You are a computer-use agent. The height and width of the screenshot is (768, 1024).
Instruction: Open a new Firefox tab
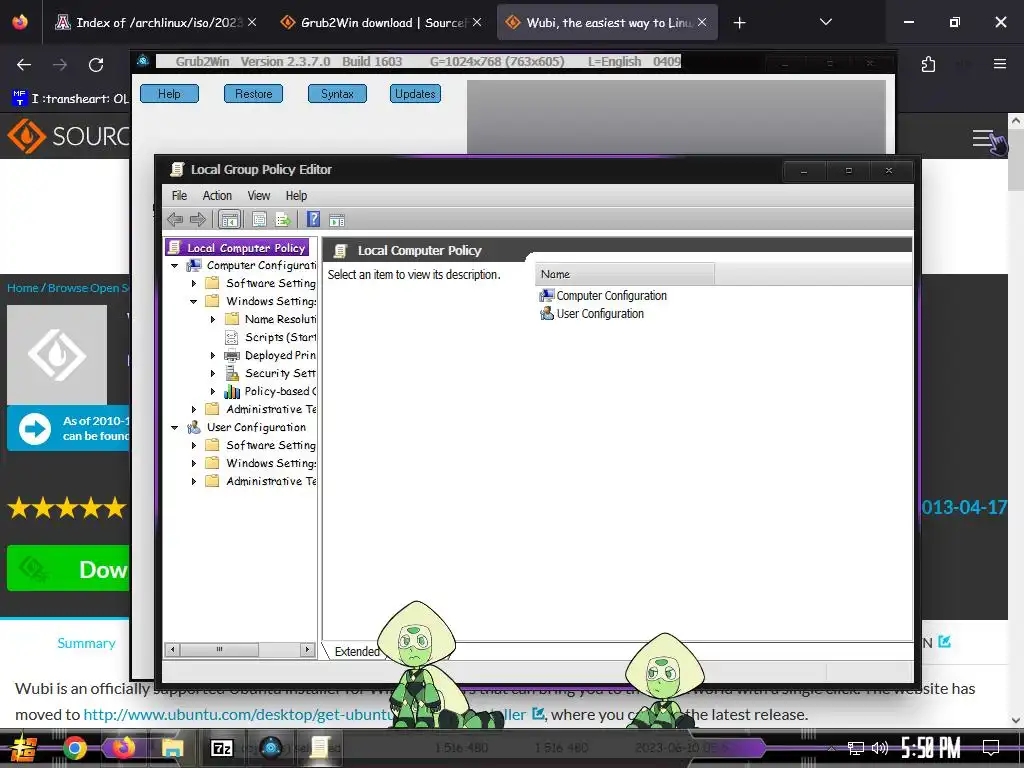pos(739,23)
